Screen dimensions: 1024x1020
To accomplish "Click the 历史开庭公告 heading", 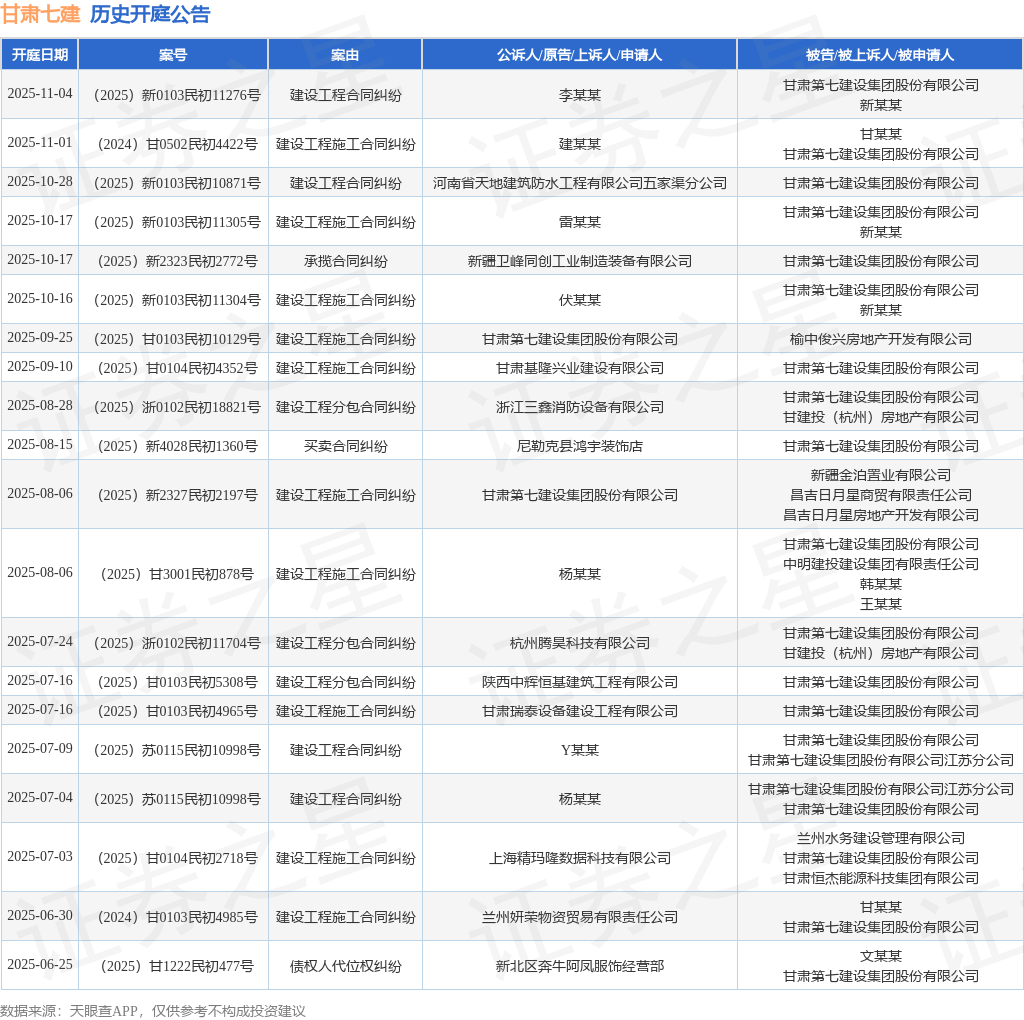I will [150, 14].
